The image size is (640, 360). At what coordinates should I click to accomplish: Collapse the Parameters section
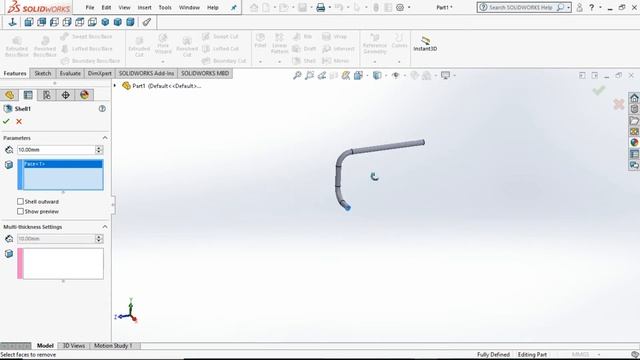coord(105,138)
